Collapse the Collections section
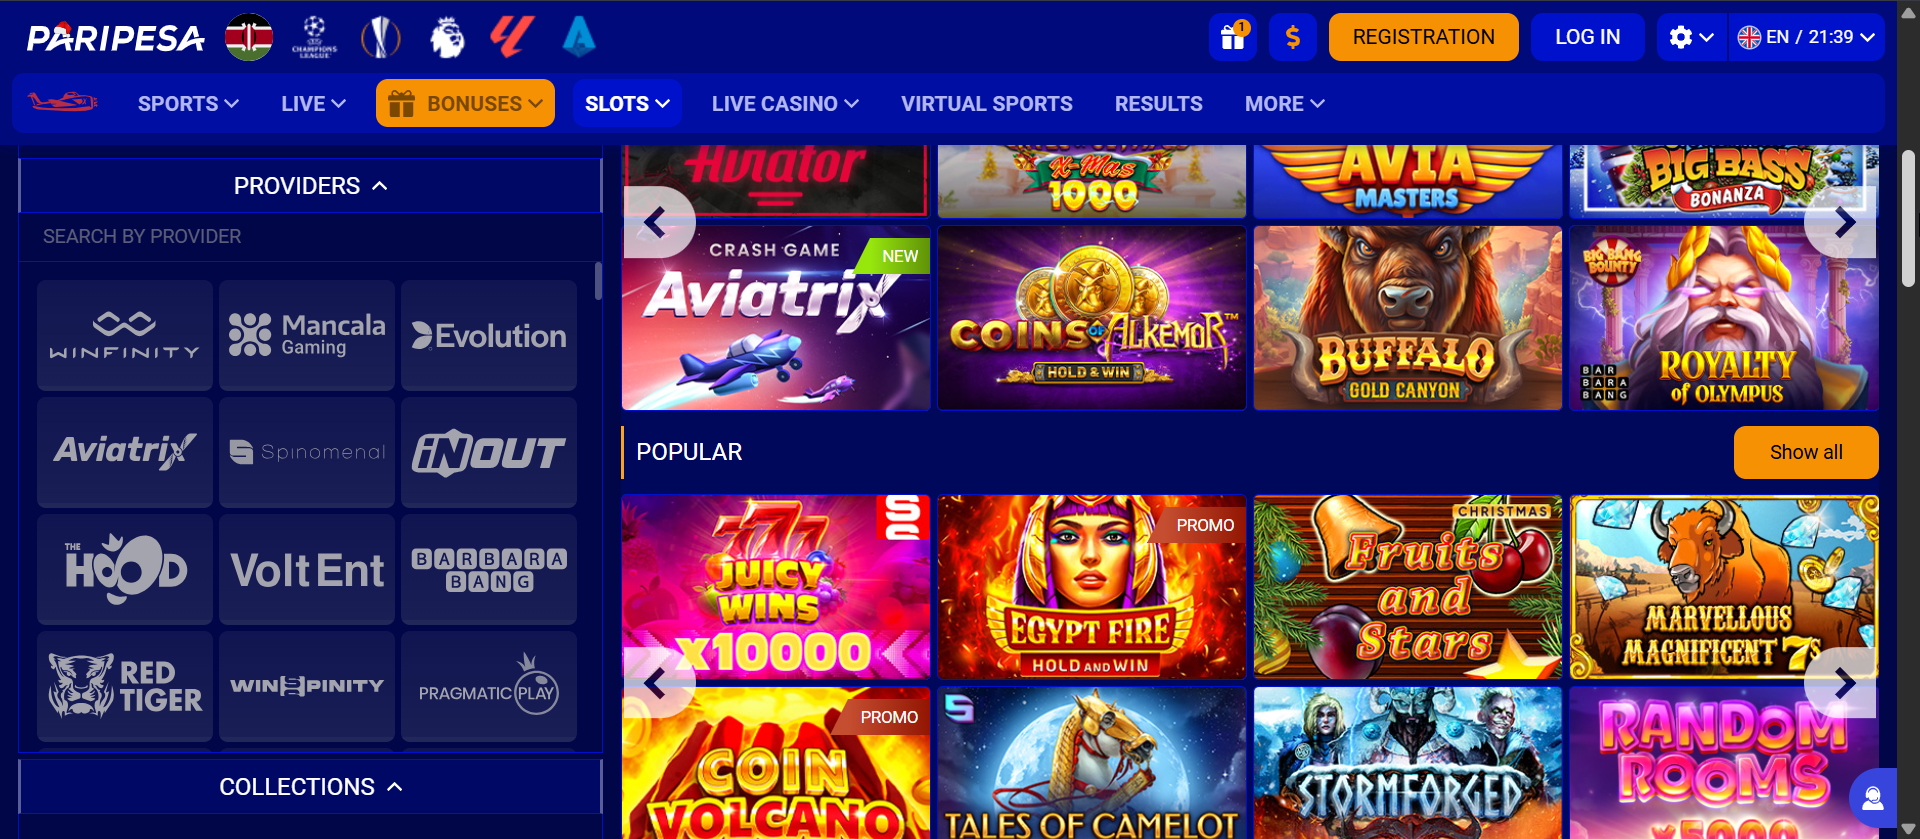This screenshot has width=1920, height=839. click(311, 787)
